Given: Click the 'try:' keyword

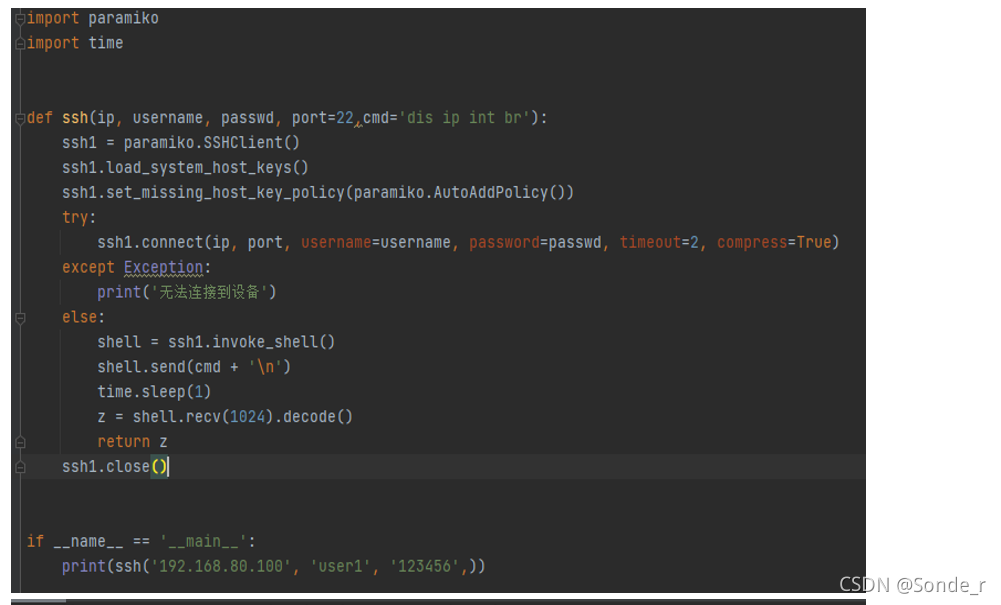Looking at the screenshot, I should click(79, 218).
